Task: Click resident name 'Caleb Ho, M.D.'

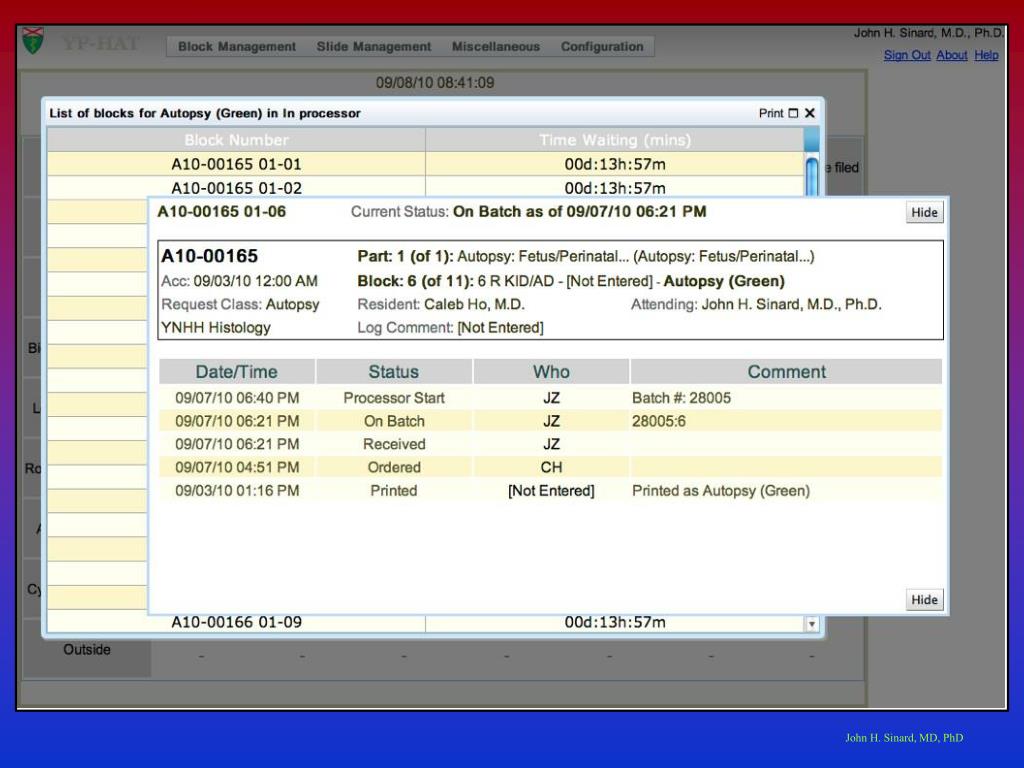Action: 474,304
